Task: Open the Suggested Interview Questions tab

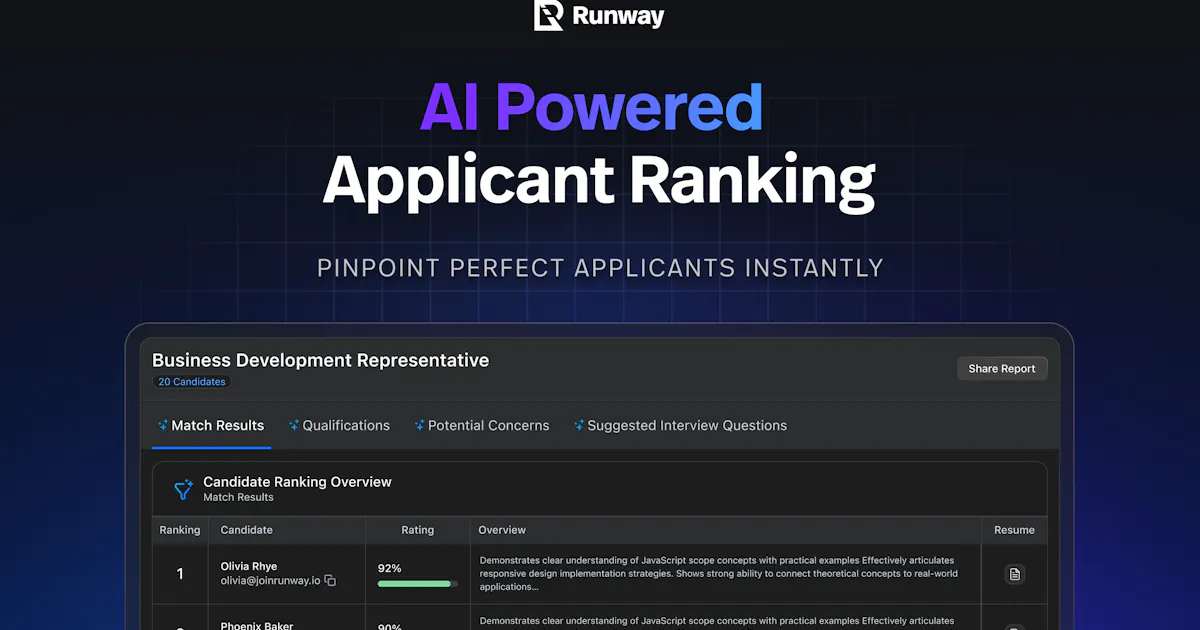Action: tap(680, 426)
